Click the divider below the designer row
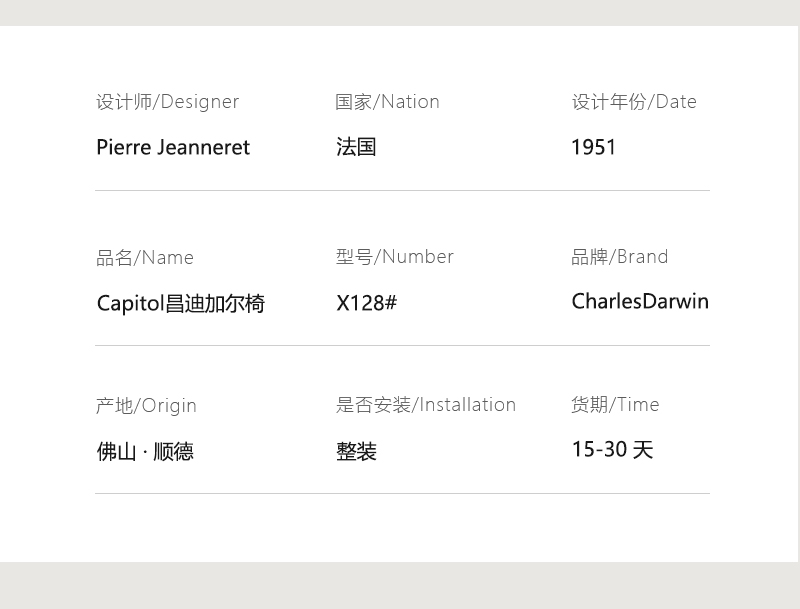This screenshot has height=609, width=800. [402, 190]
